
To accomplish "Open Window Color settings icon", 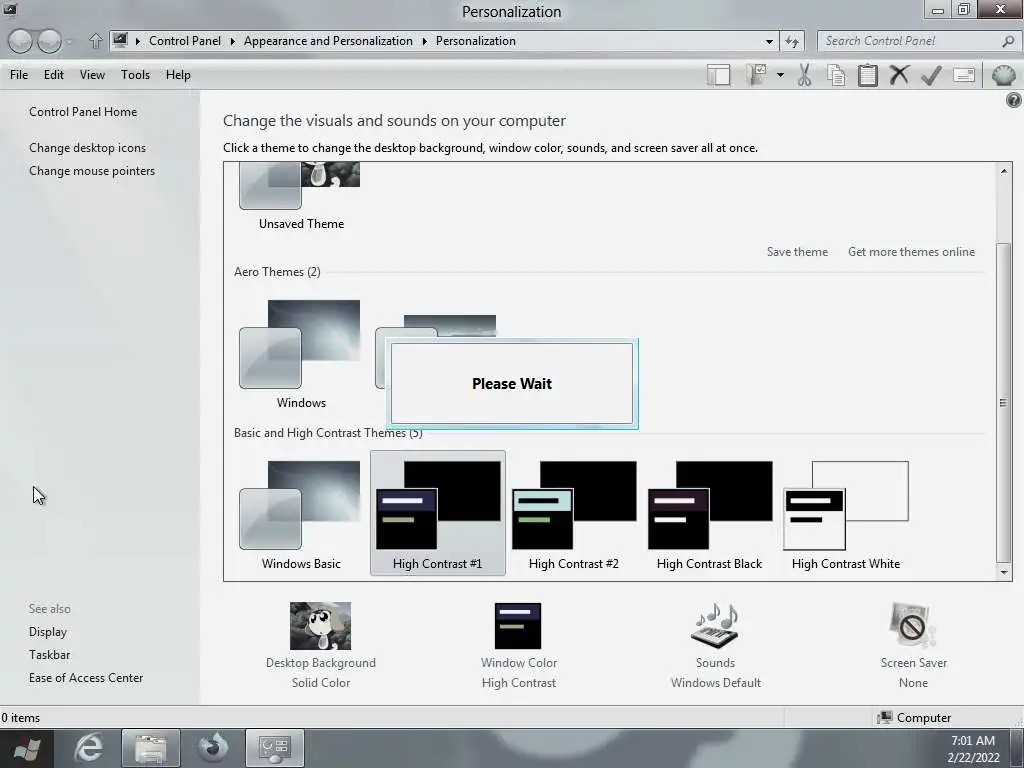I will 518,626.
